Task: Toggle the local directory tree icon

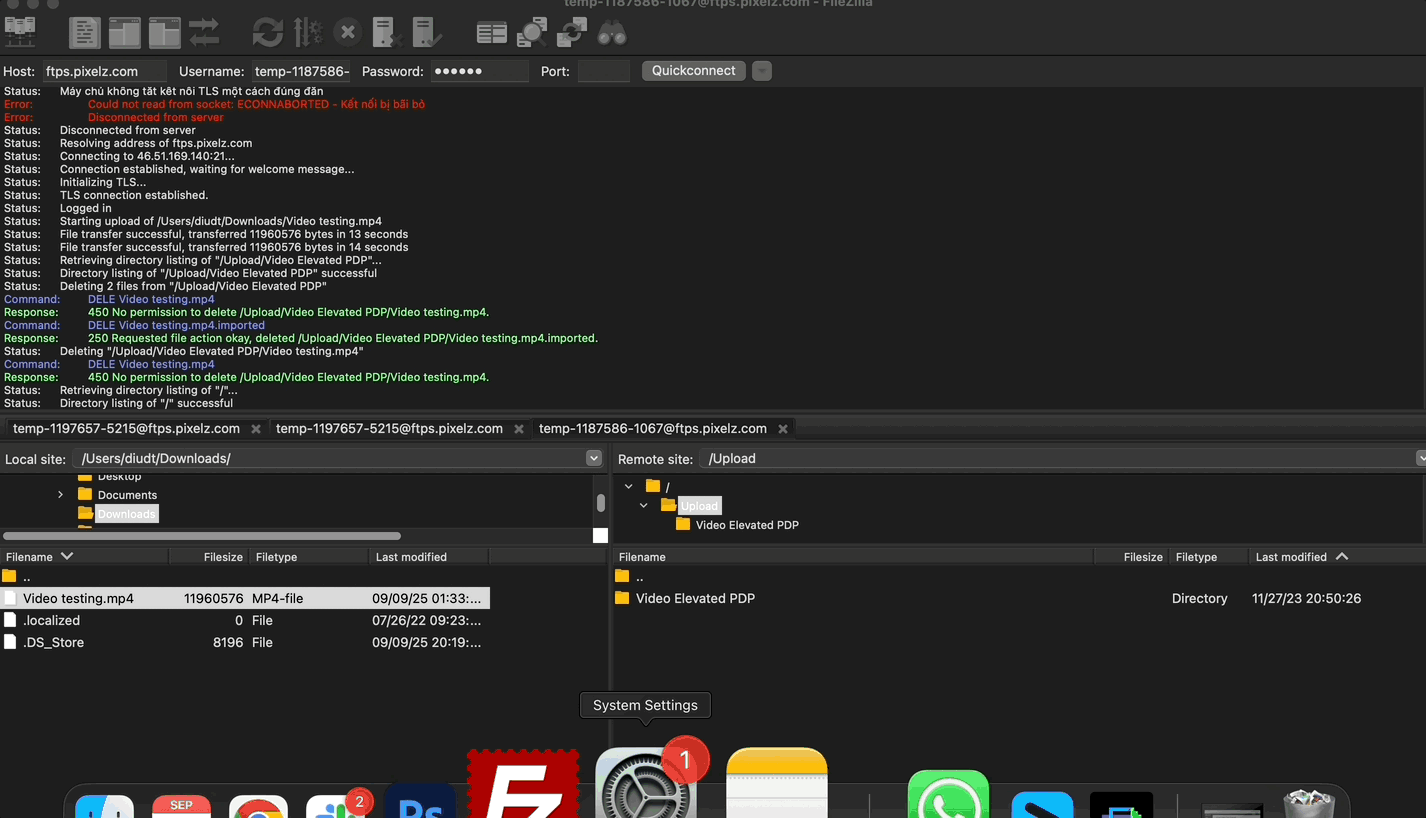Action: click(x=124, y=33)
